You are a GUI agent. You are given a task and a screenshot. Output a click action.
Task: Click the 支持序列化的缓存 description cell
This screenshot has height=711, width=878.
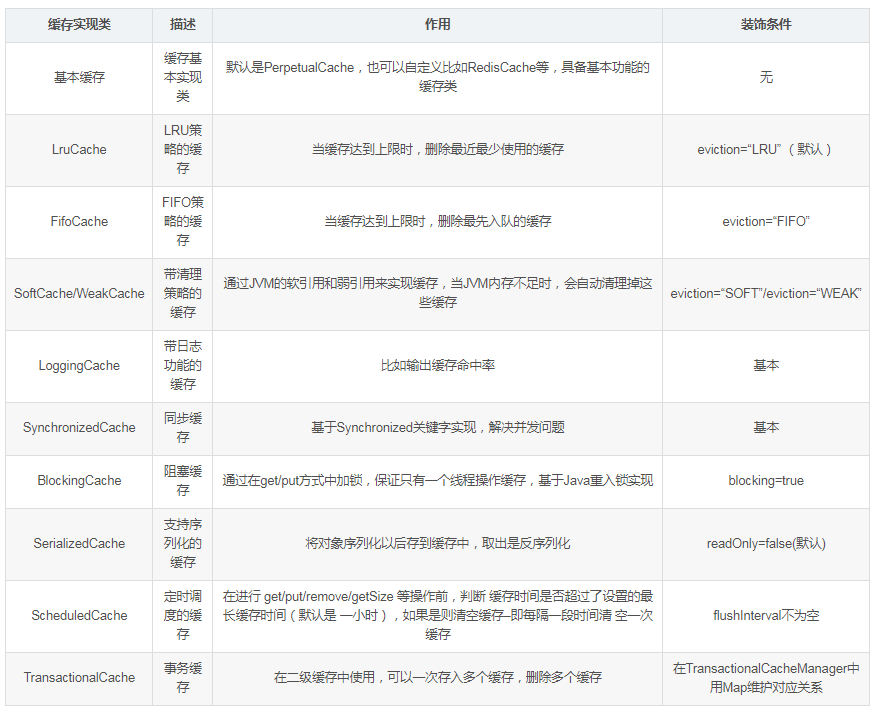(183, 544)
